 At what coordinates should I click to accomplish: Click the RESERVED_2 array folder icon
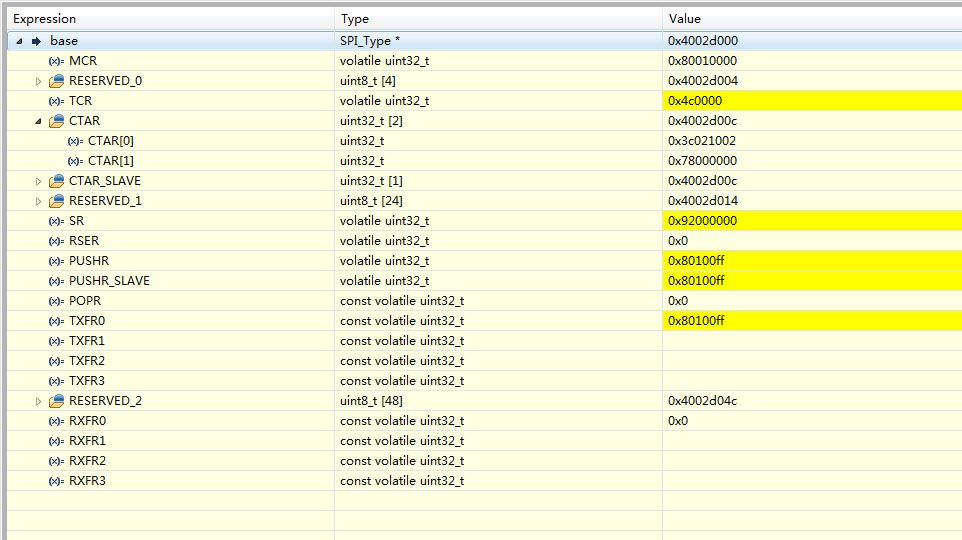tap(56, 401)
